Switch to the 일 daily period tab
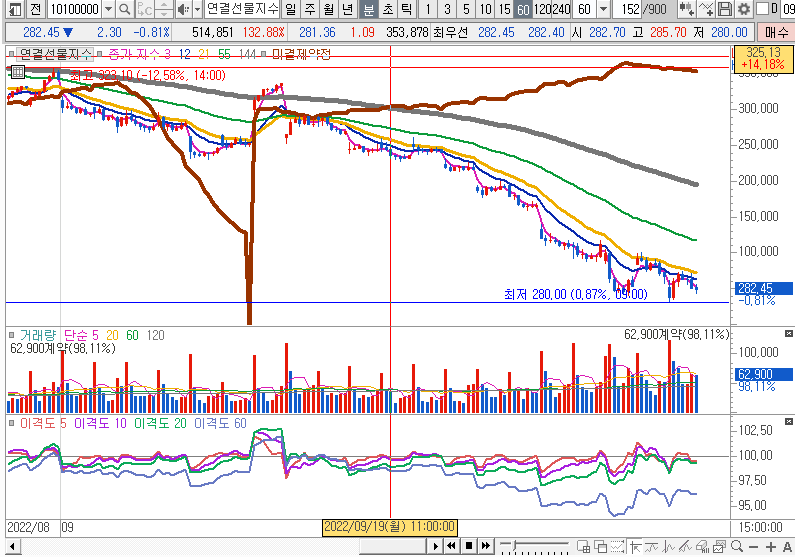Viewport: 795px width, 557px height. click(289, 9)
